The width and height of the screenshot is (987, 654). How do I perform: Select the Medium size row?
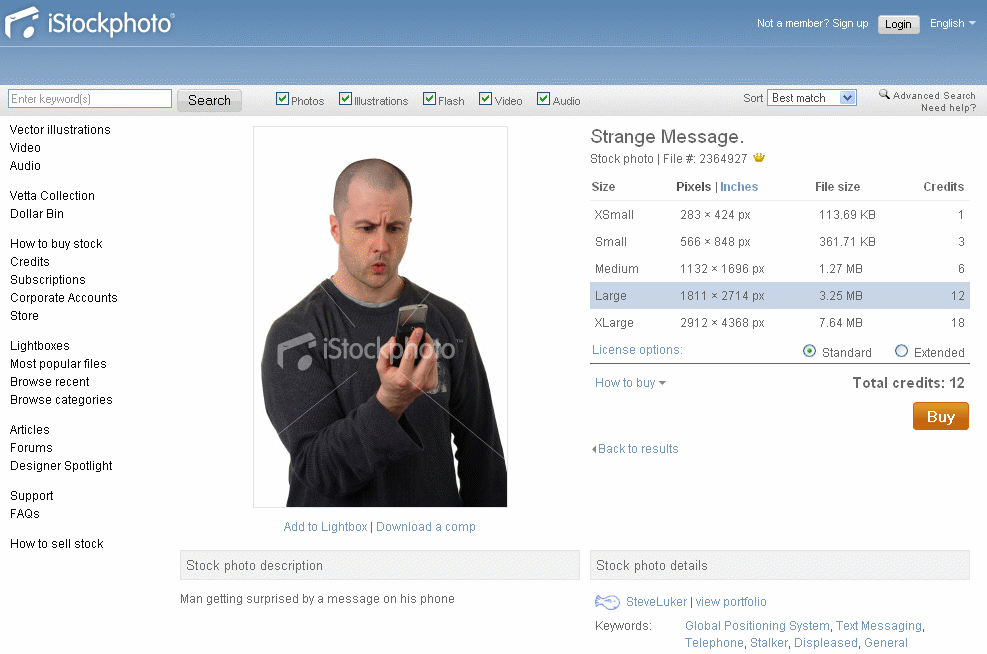[x=779, y=269]
